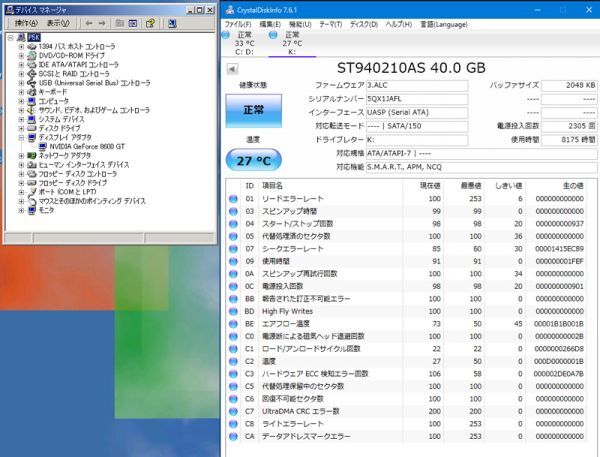Image resolution: width=600 pixels, height=457 pixels.
Task: Click status orb for BD High Fly Writes
Action: (233, 311)
